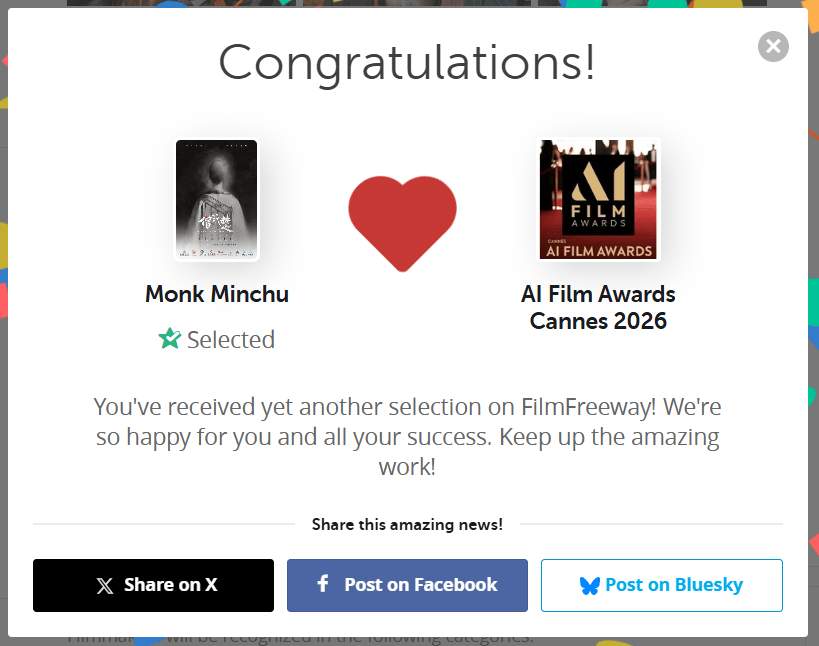This screenshot has height=646, width=819.
Task: Click the "Selected" status text
Action: click(231, 340)
